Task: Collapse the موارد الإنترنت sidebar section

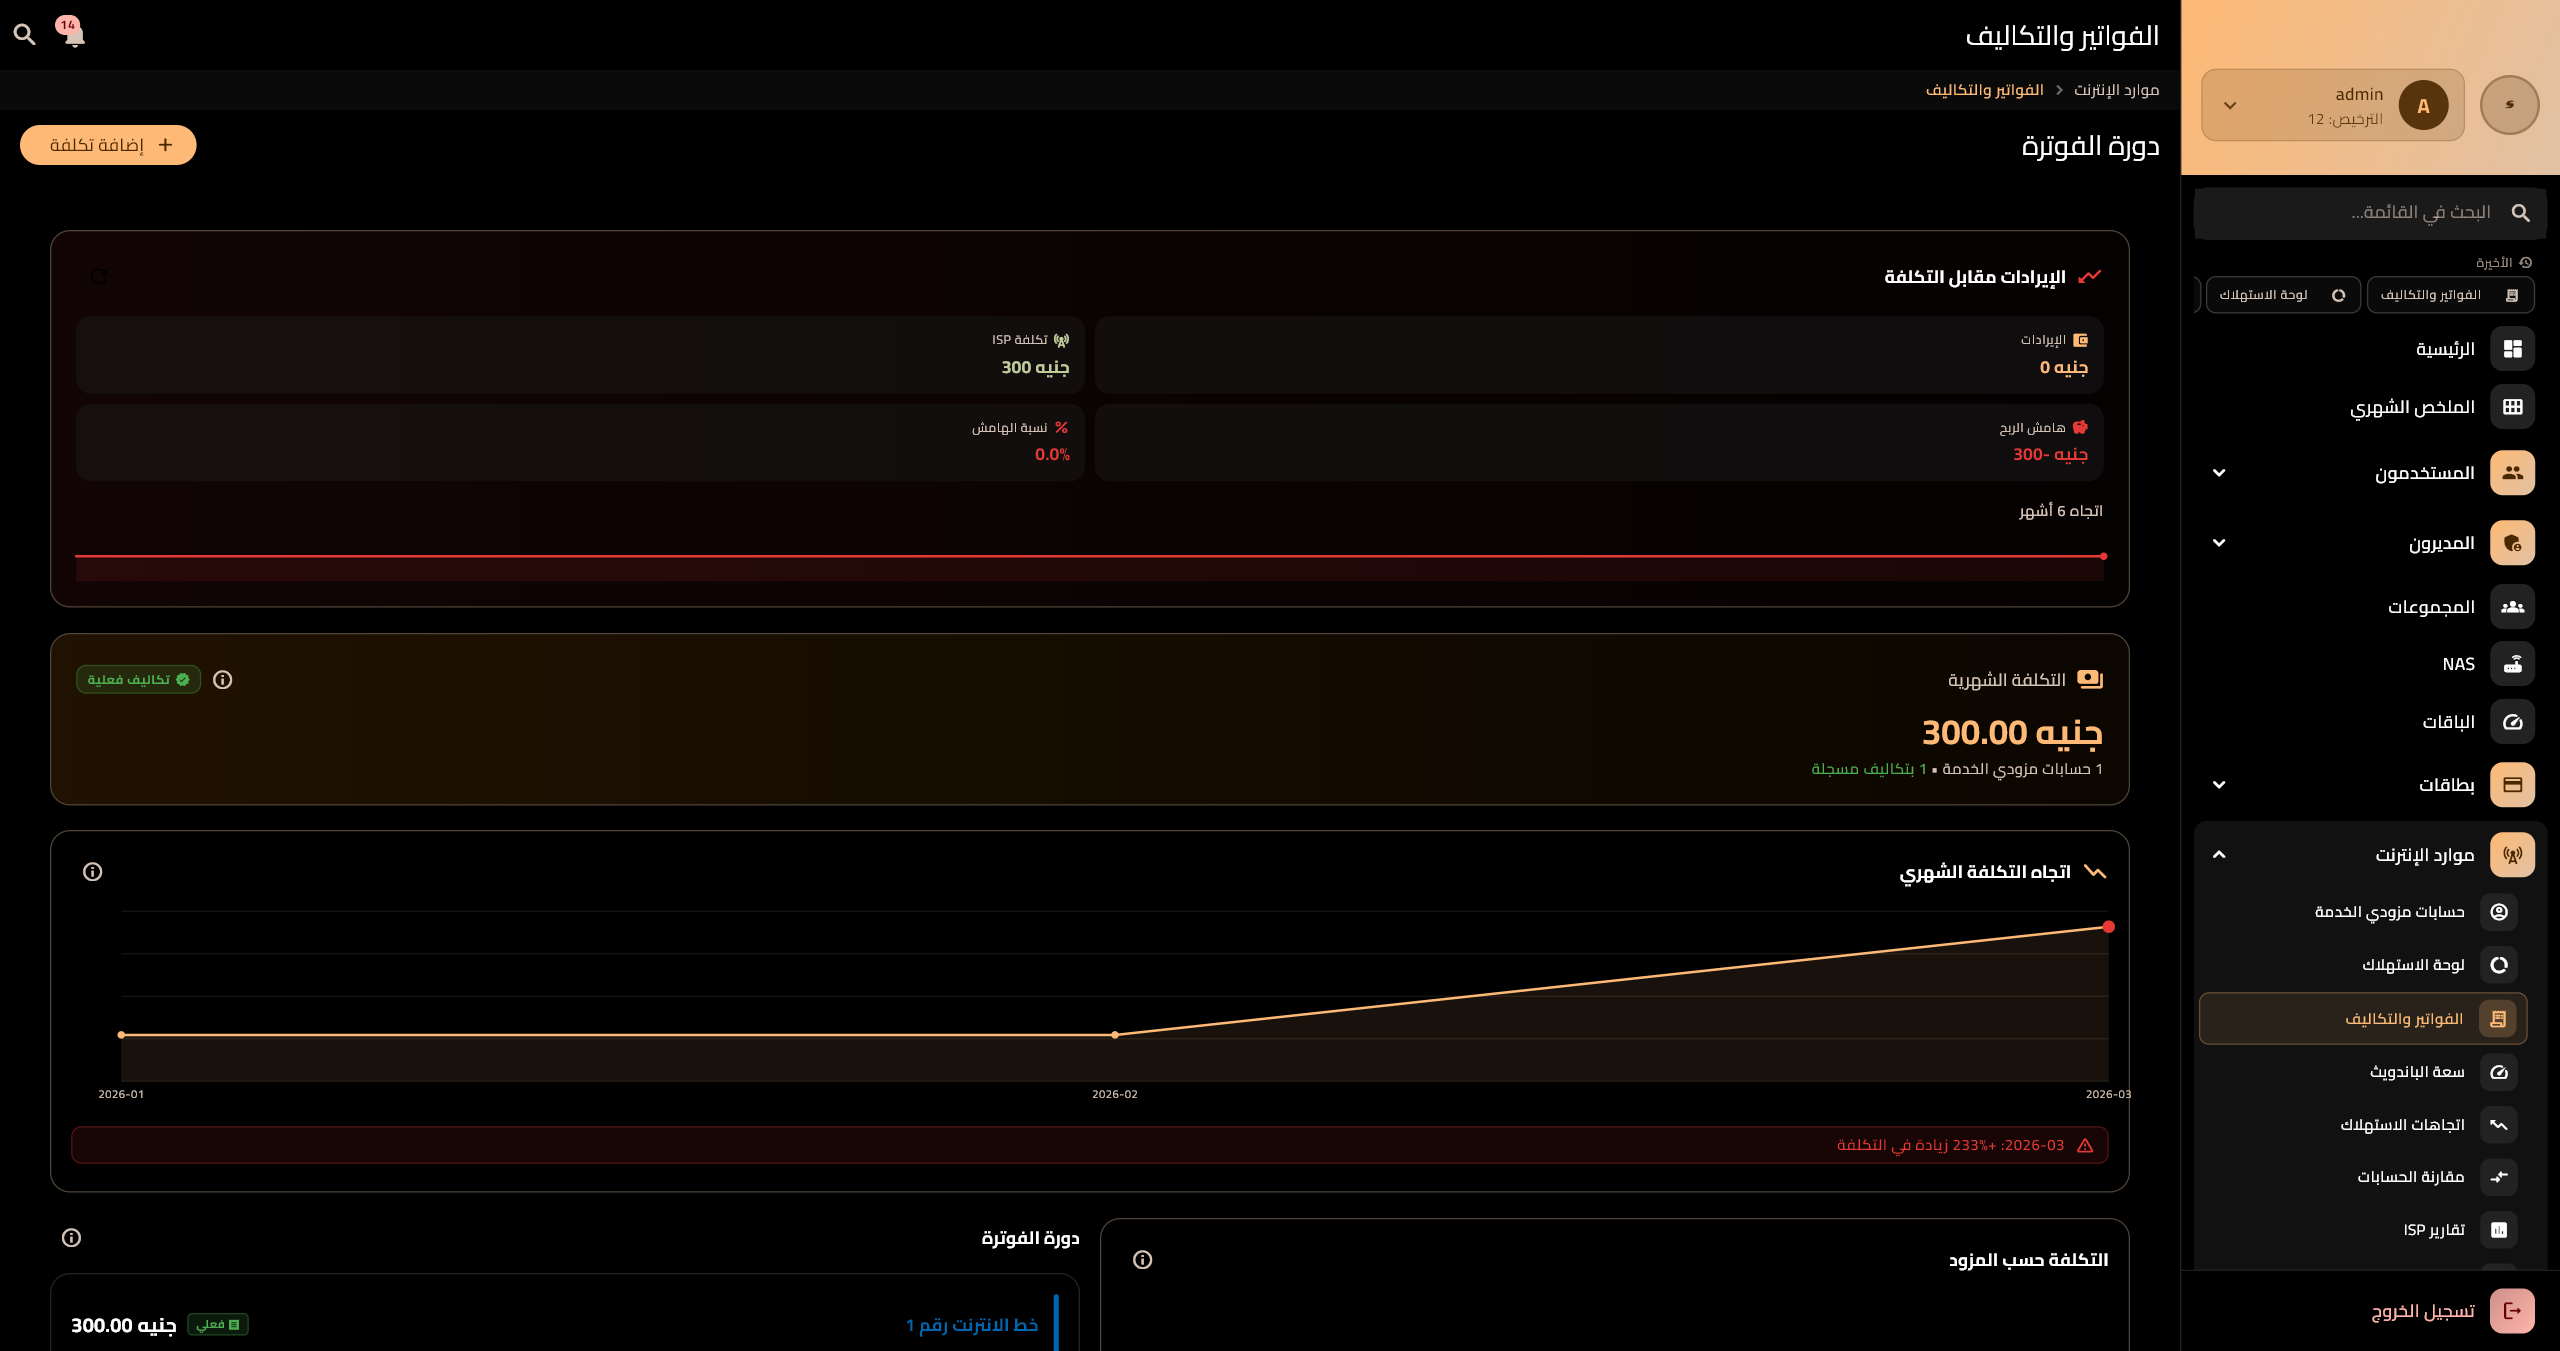Action: [2219, 855]
